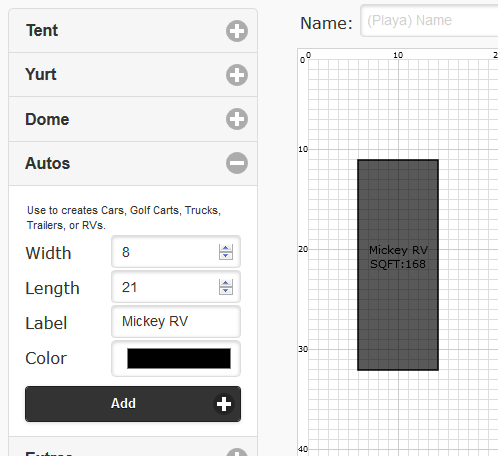
Task: Expand the Tent section plus icon
Action: coord(237,31)
